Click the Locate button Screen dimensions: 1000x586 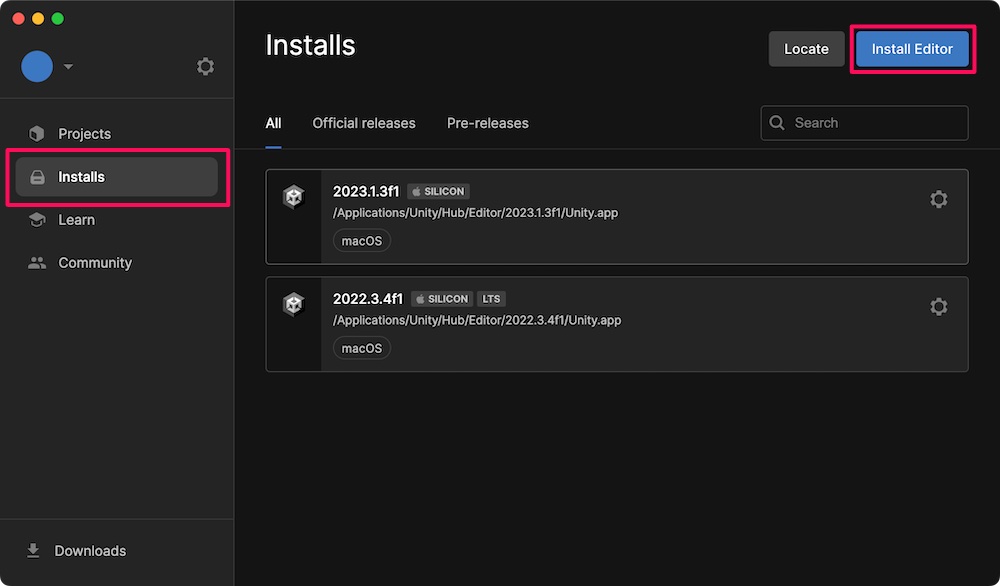(x=806, y=49)
